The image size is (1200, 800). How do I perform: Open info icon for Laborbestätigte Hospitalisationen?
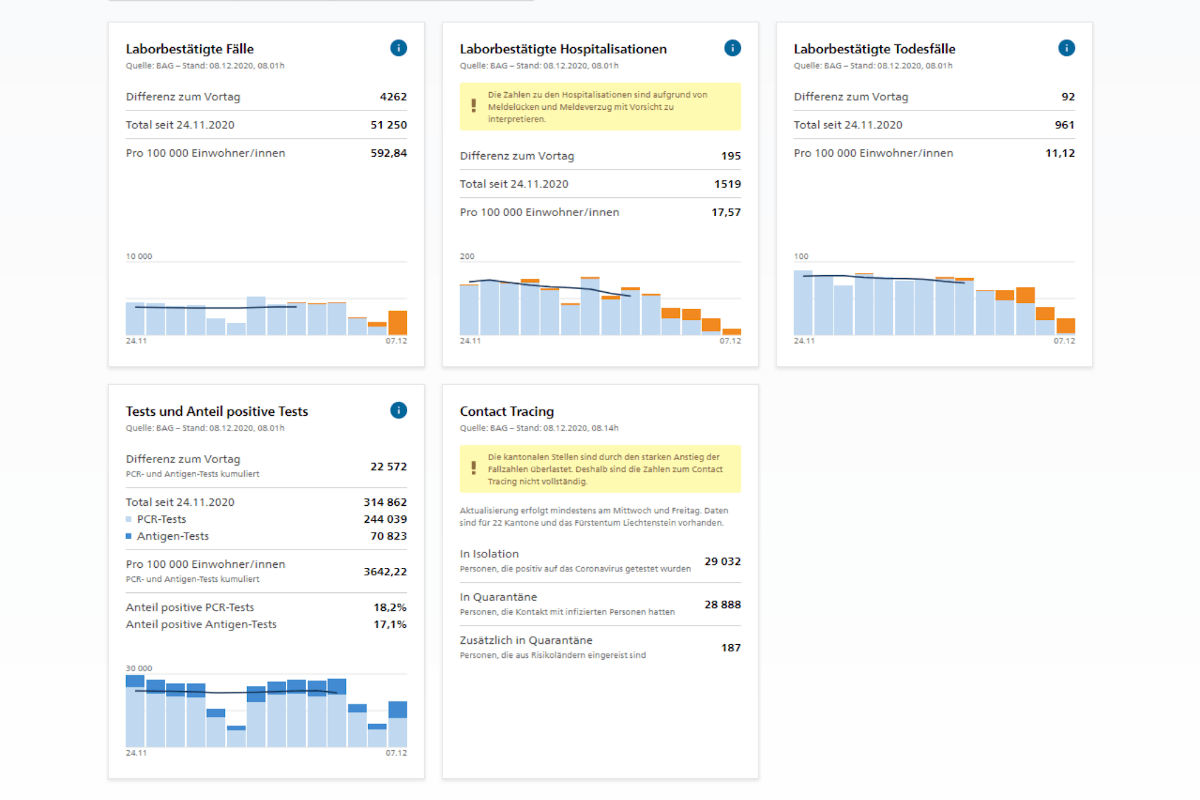(732, 48)
